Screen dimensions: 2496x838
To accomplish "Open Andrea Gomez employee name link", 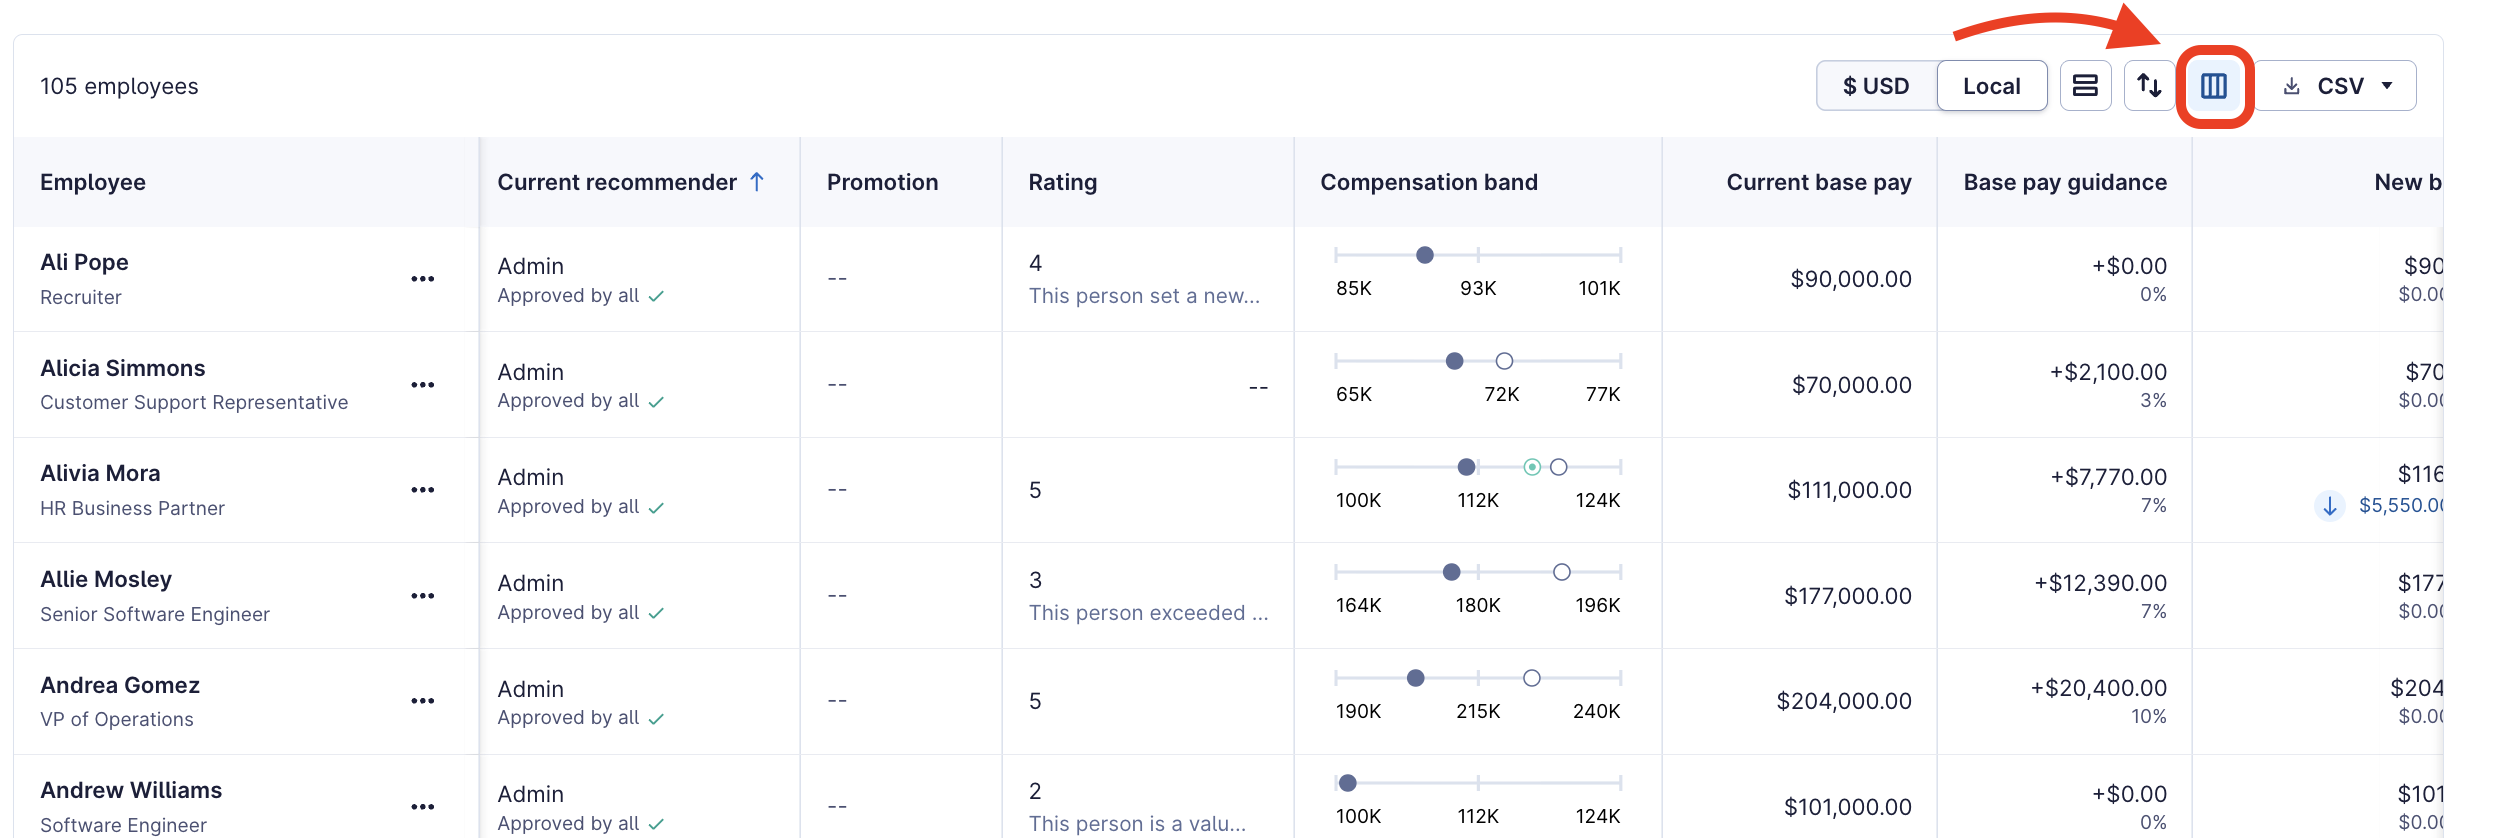I will 120,685.
